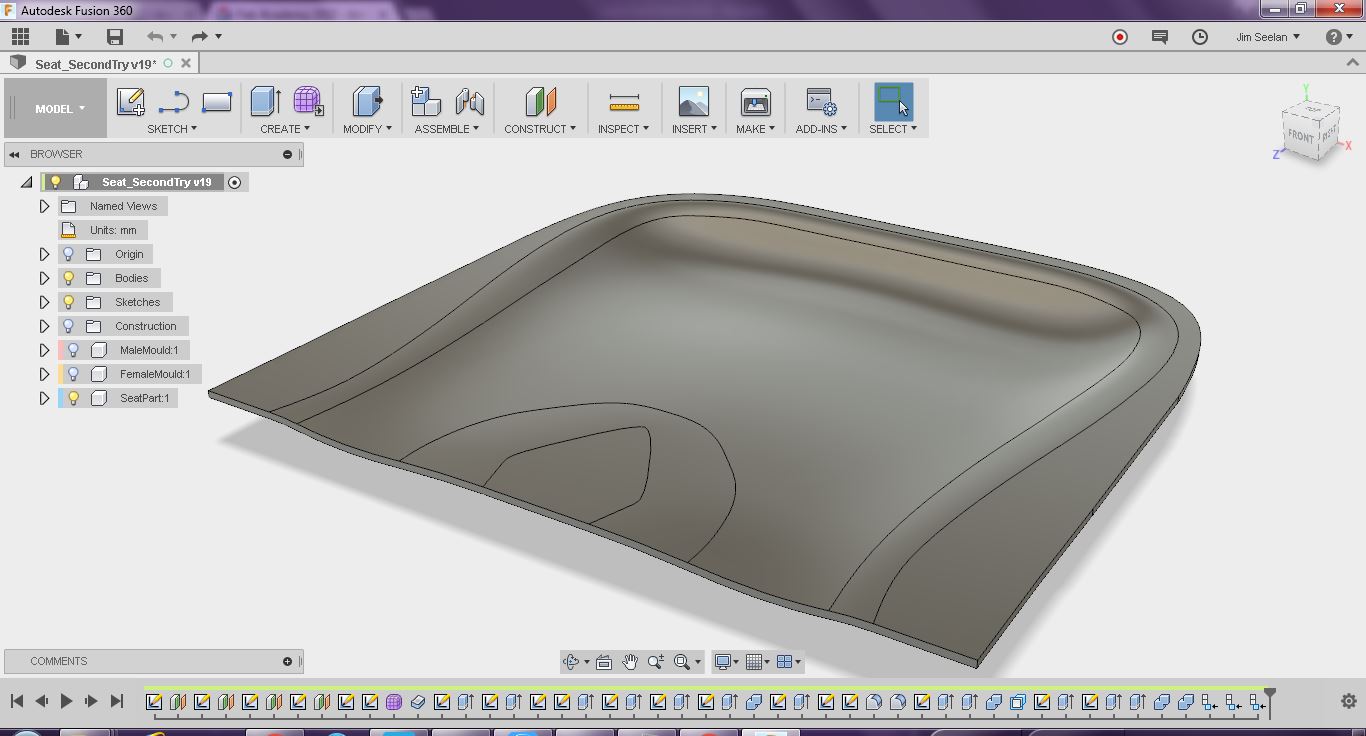Viewport: 1366px width, 736px height.
Task: Open the MODEL workspace dropdown
Action: [x=60, y=109]
